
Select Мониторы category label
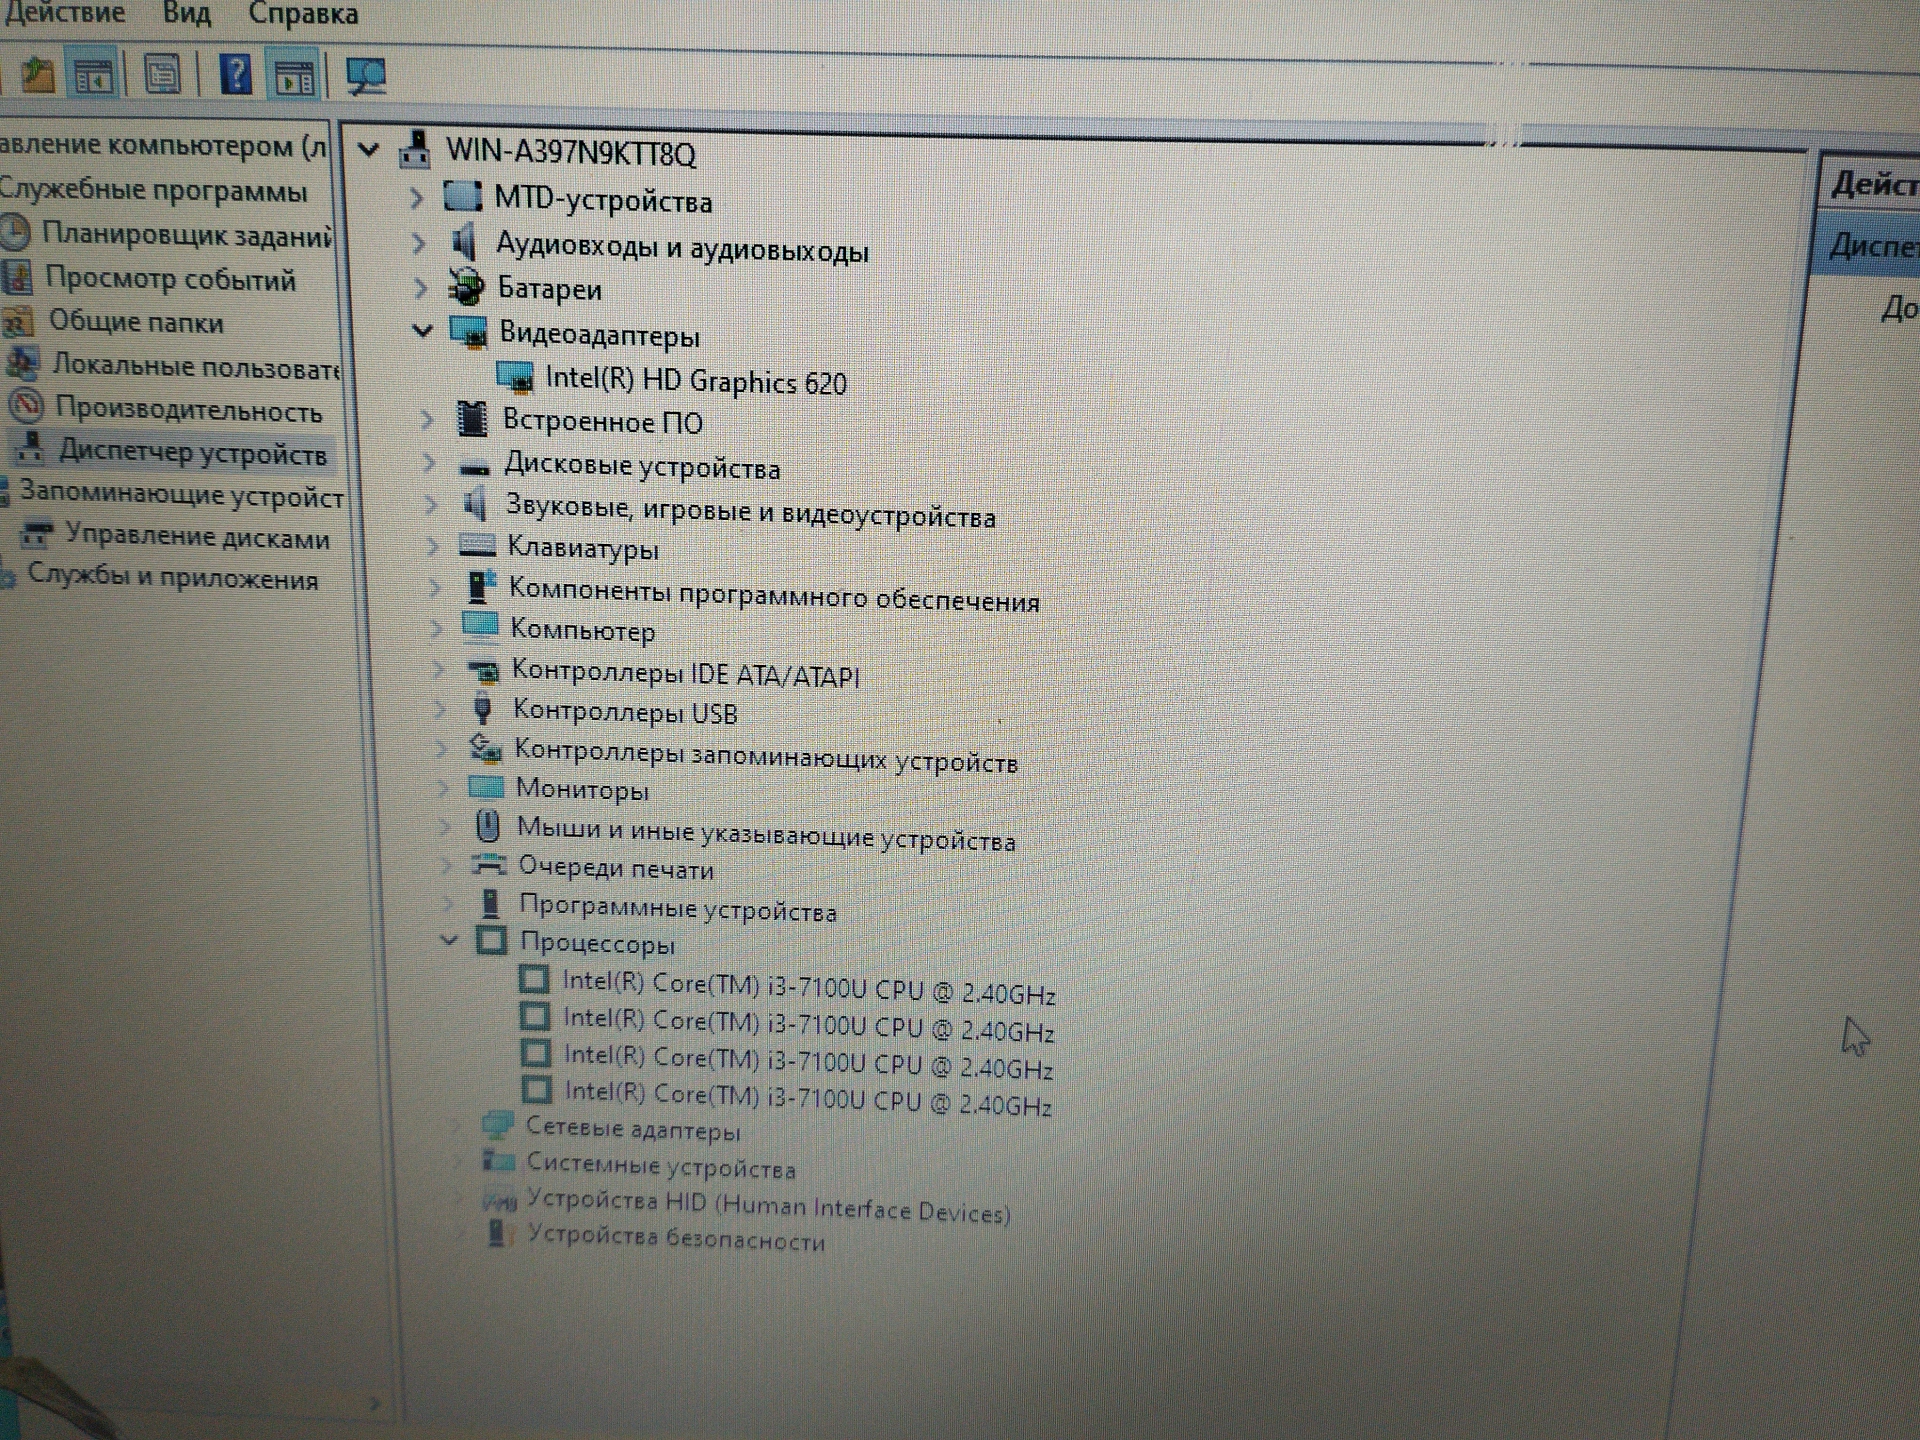[x=582, y=790]
